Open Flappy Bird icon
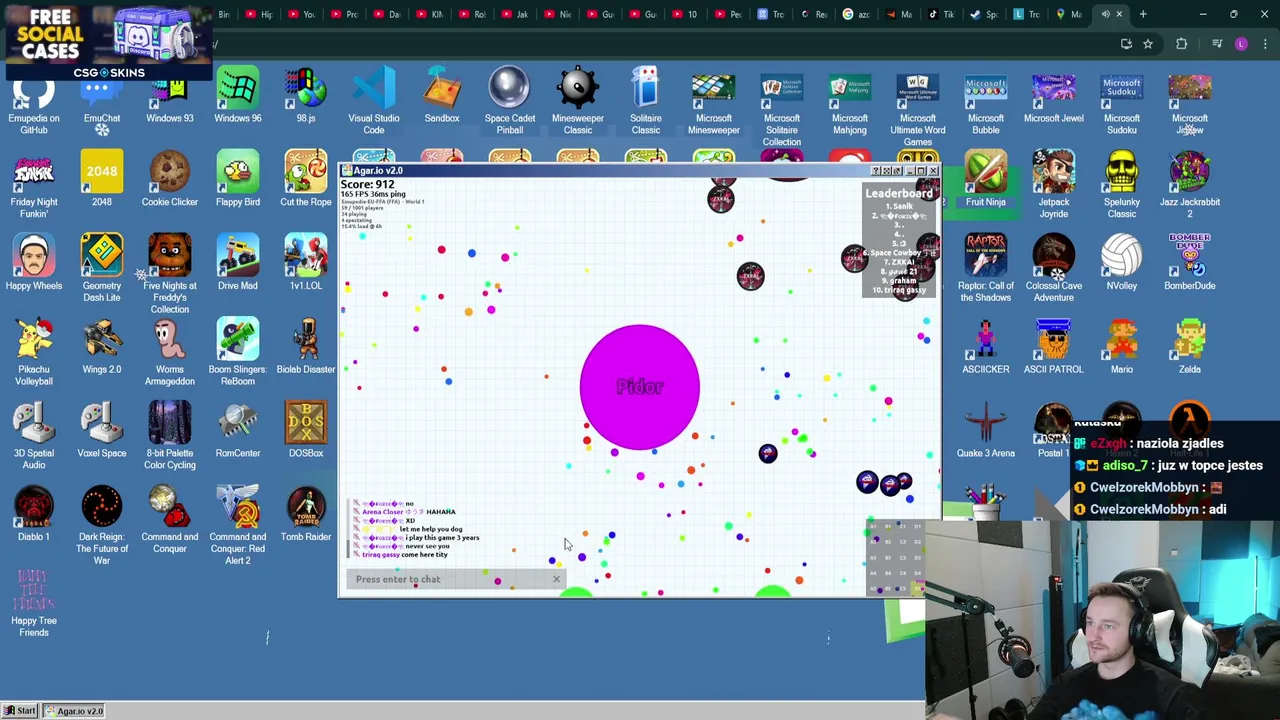Image resolution: width=1280 pixels, height=720 pixels. point(238,180)
